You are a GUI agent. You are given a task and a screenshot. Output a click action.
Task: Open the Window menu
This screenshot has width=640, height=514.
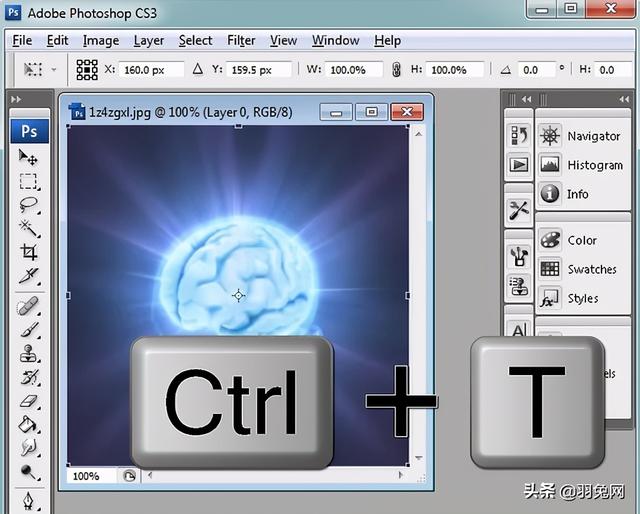coord(336,40)
